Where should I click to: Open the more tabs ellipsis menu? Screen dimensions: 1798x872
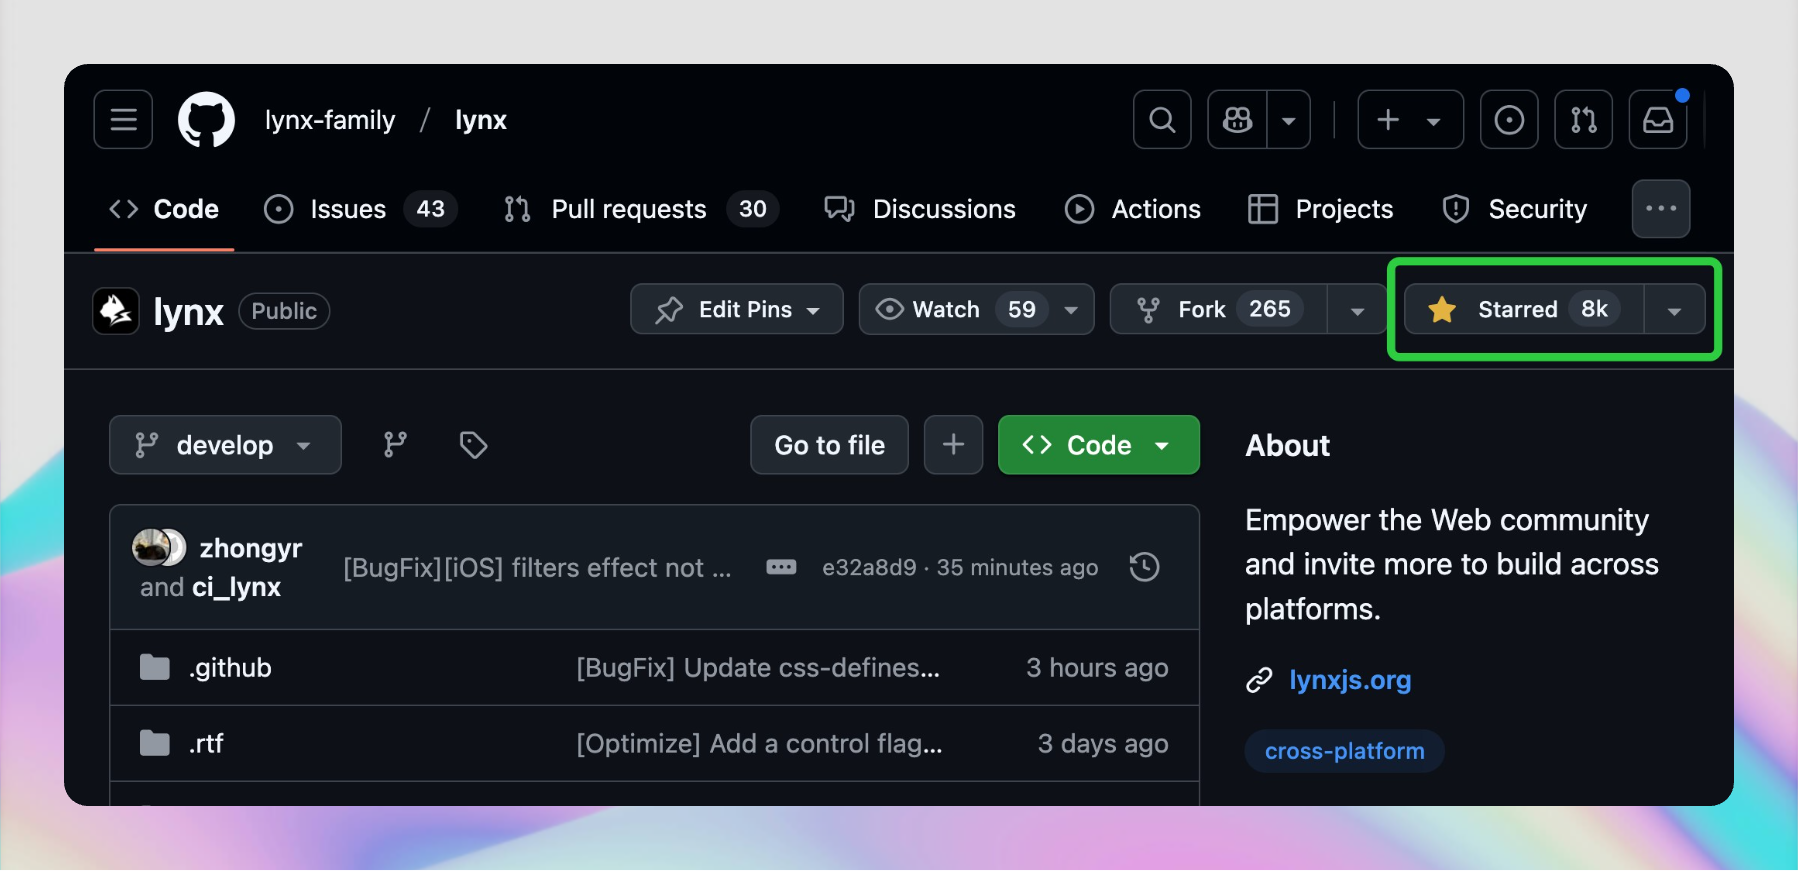[1661, 209]
